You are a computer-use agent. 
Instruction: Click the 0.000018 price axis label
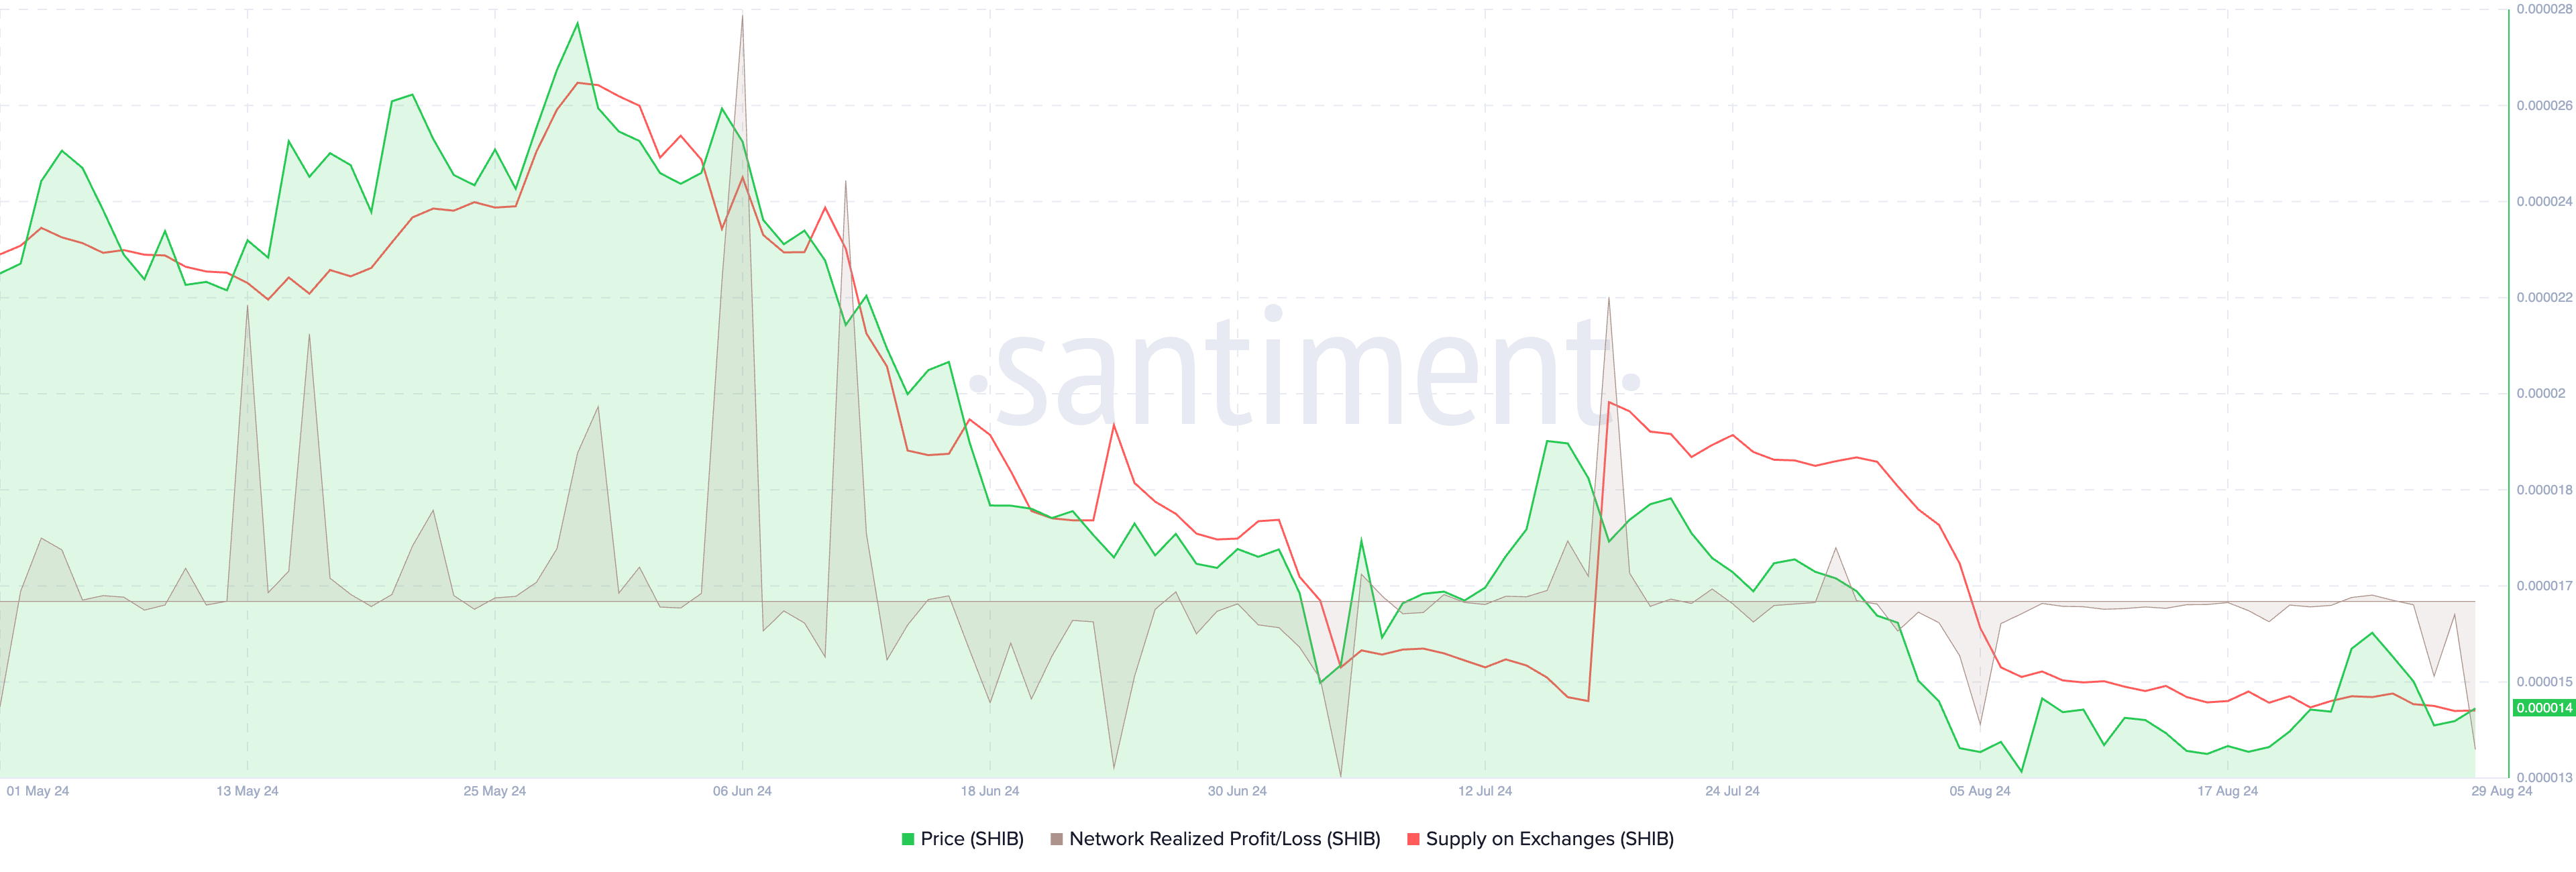click(2545, 489)
